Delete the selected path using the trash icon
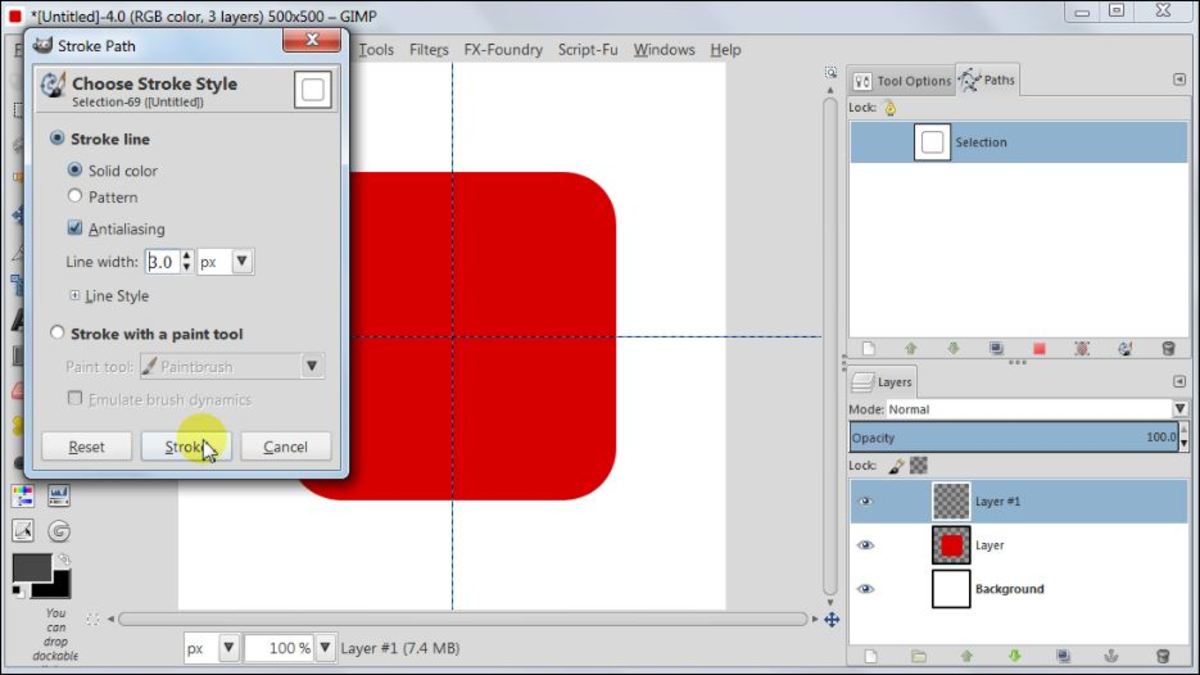Viewport: 1200px width, 675px height. [x=1167, y=348]
